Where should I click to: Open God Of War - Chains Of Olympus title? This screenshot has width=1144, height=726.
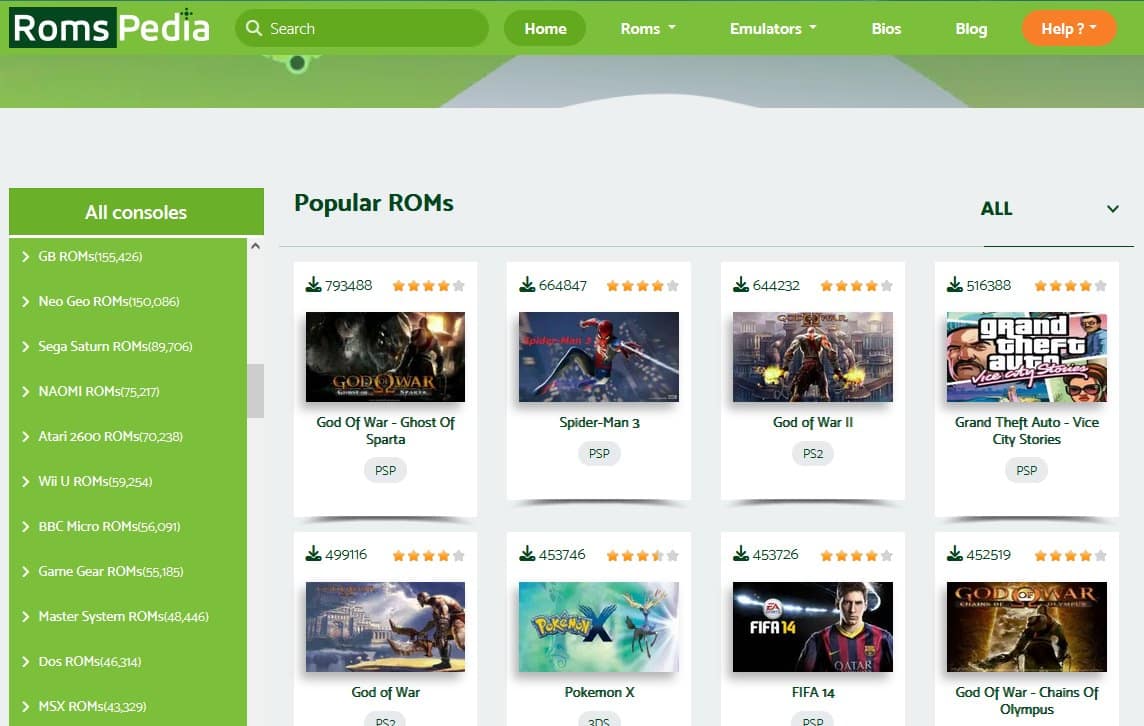[1027, 700]
